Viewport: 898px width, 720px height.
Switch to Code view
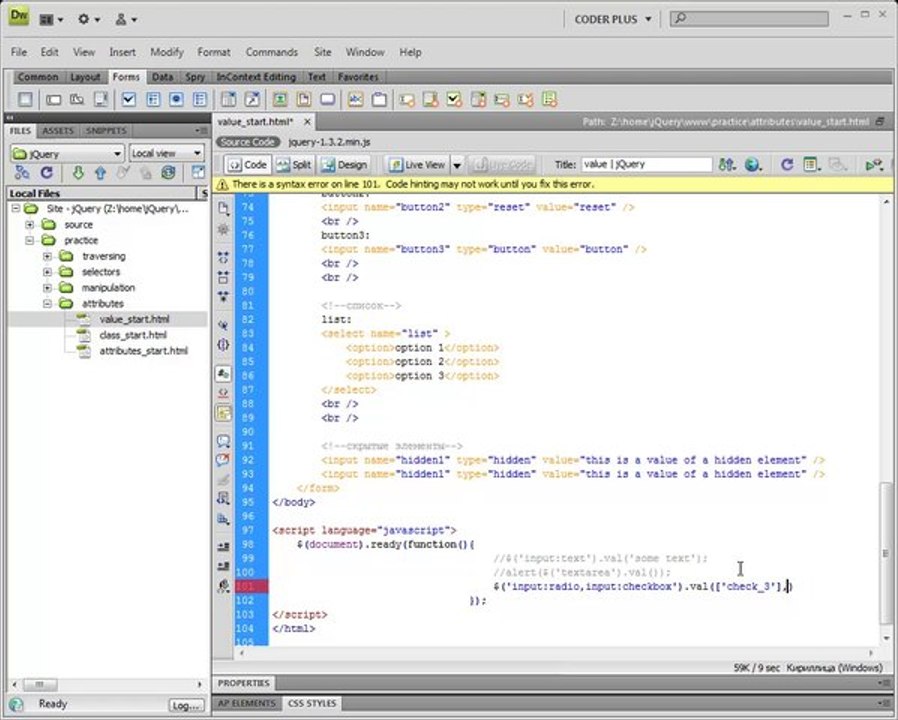(x=248, y=165)
